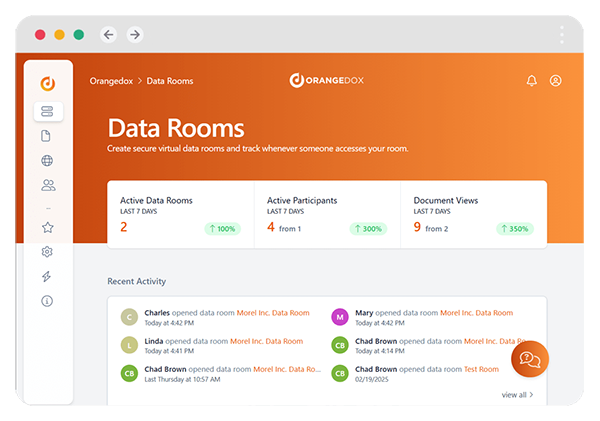Click the Data Rooms breadcrumb
600x421 pixels.
pyautogui.click(x=170, y=81)
